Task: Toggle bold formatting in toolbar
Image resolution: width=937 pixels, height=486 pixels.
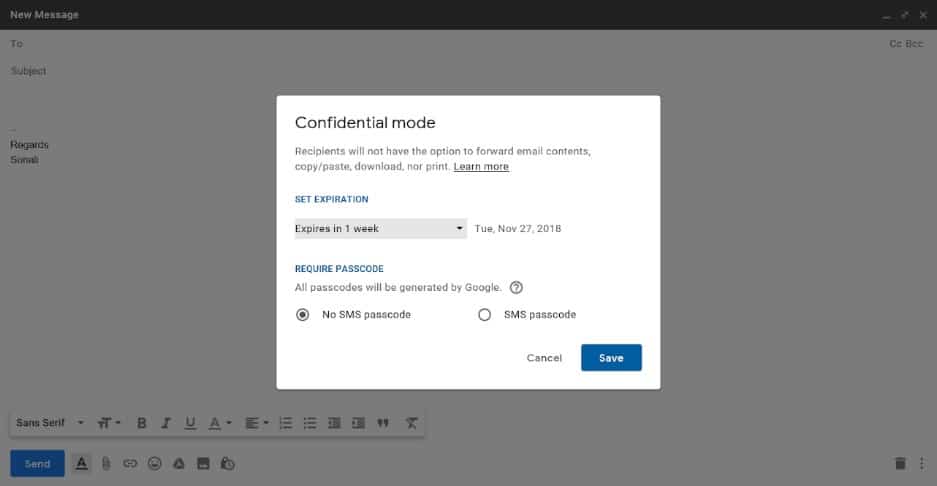Action: click(x=142, y=423)
